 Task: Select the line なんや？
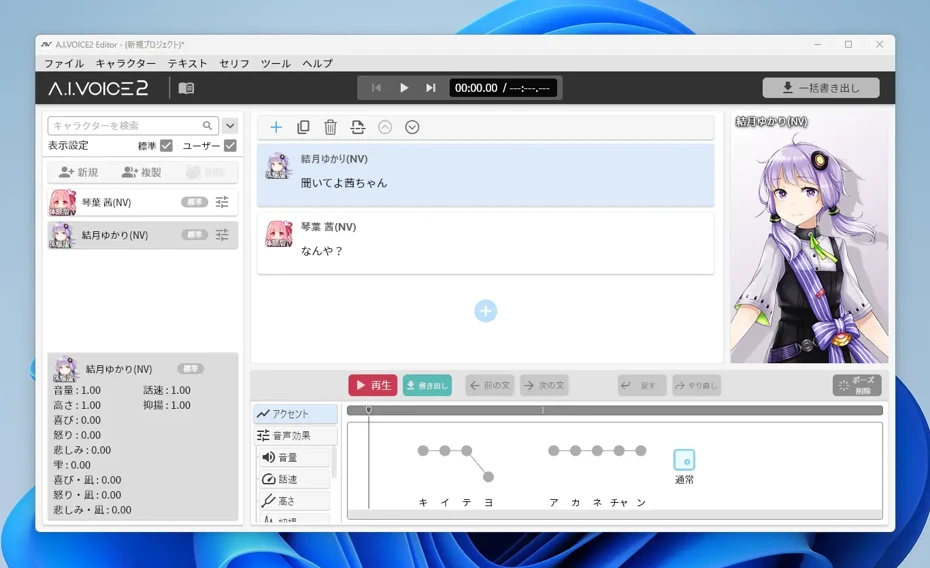pos(485,243)
